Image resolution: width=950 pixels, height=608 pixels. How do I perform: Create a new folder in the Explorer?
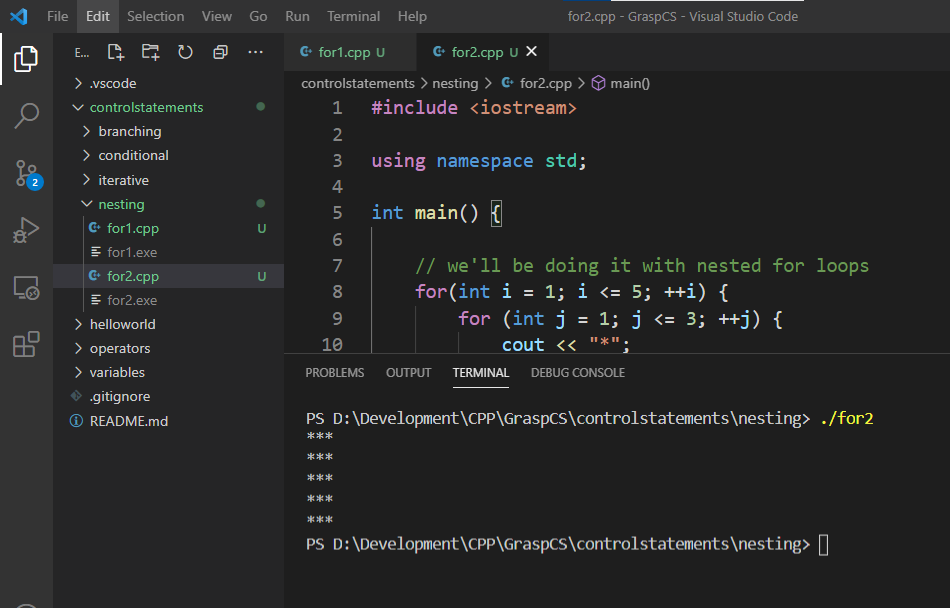click(x=149, y=52)
